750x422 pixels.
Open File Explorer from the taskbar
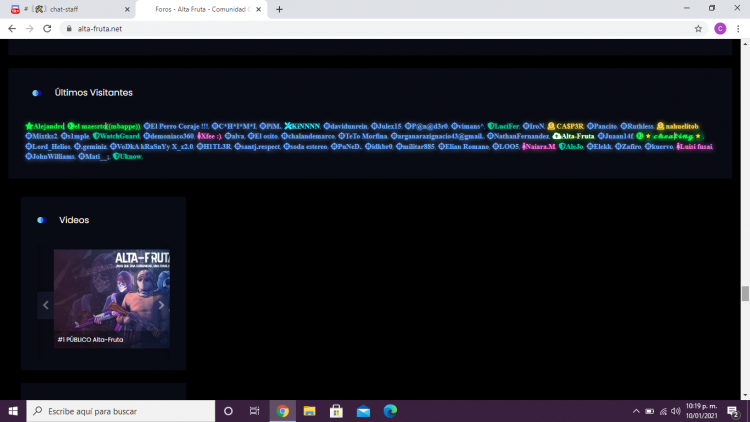click(310, 411)
